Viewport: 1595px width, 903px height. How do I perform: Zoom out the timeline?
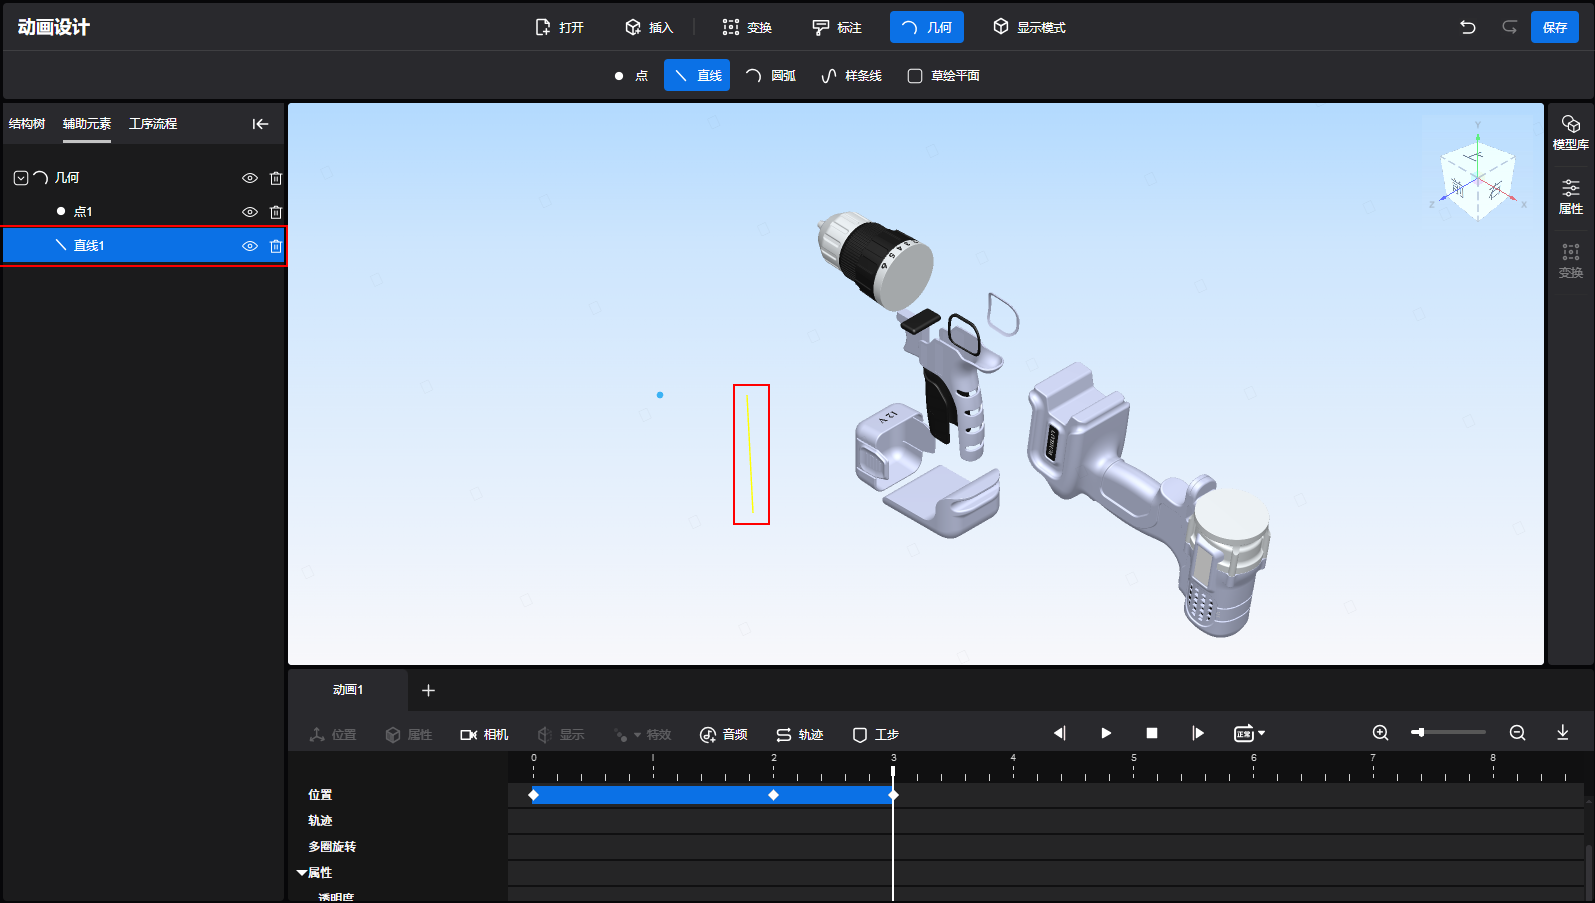click(1517, 733)
